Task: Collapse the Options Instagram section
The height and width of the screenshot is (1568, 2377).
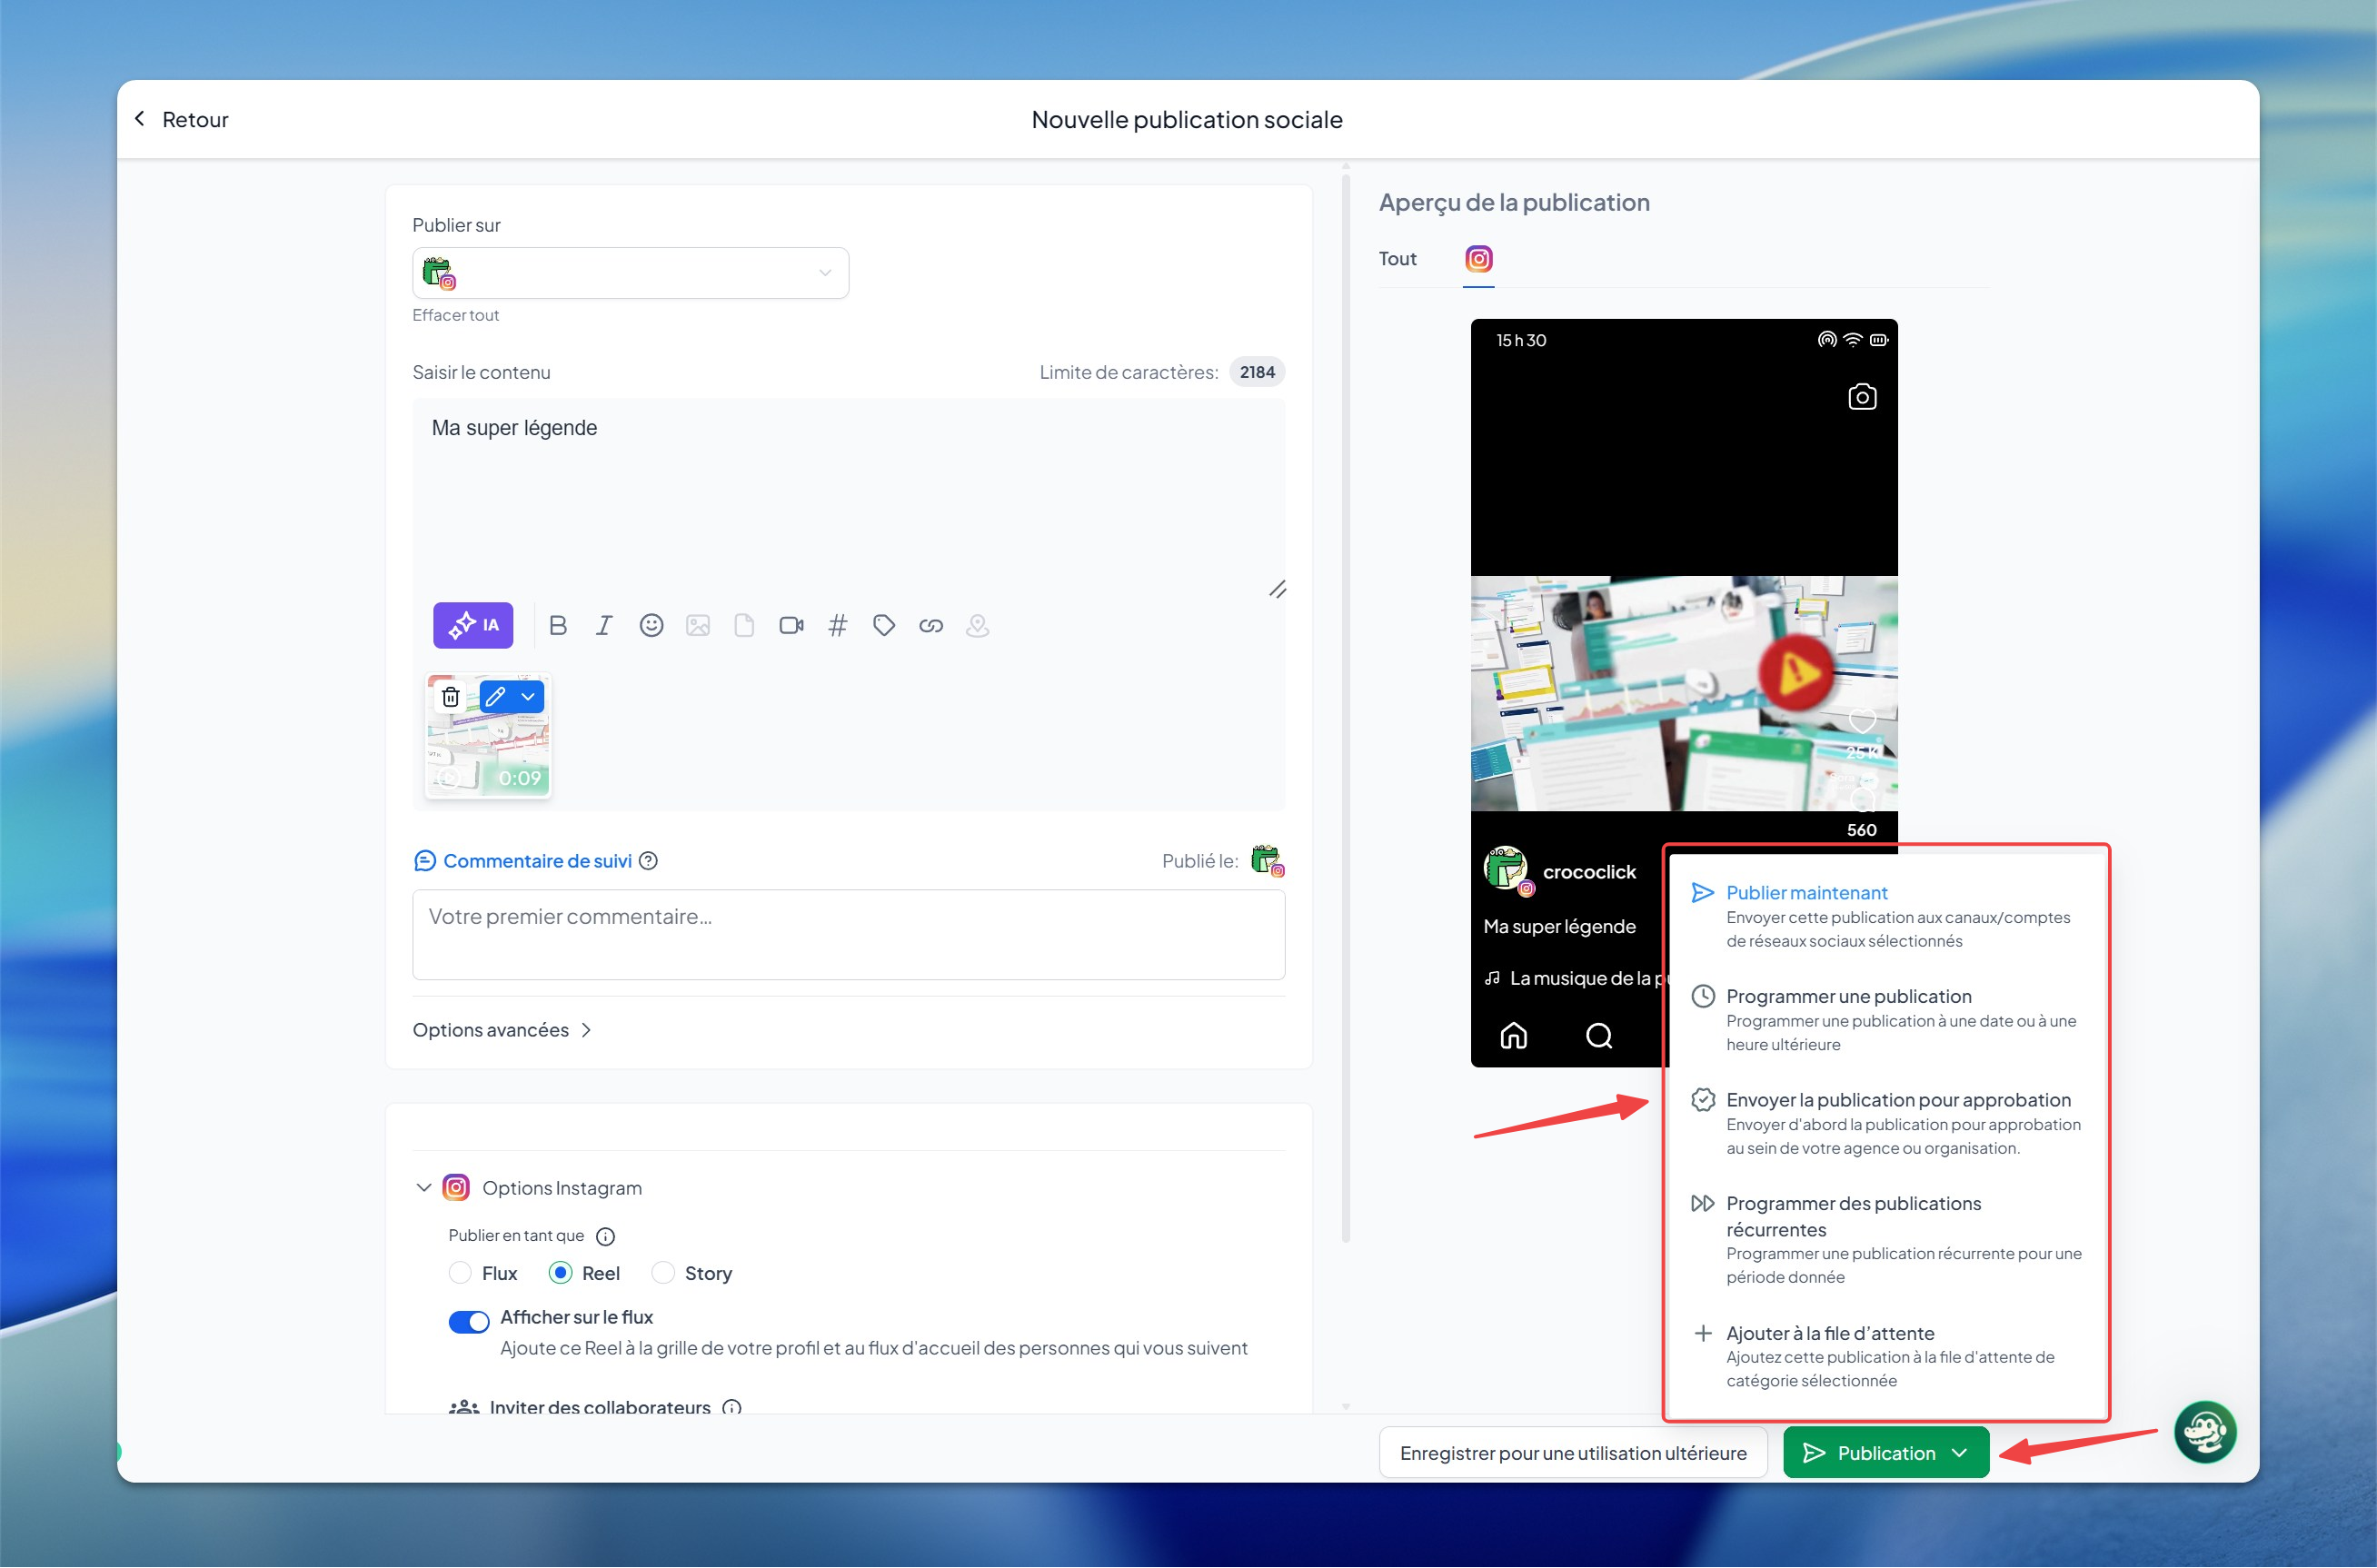Action: click(423, 1187)
